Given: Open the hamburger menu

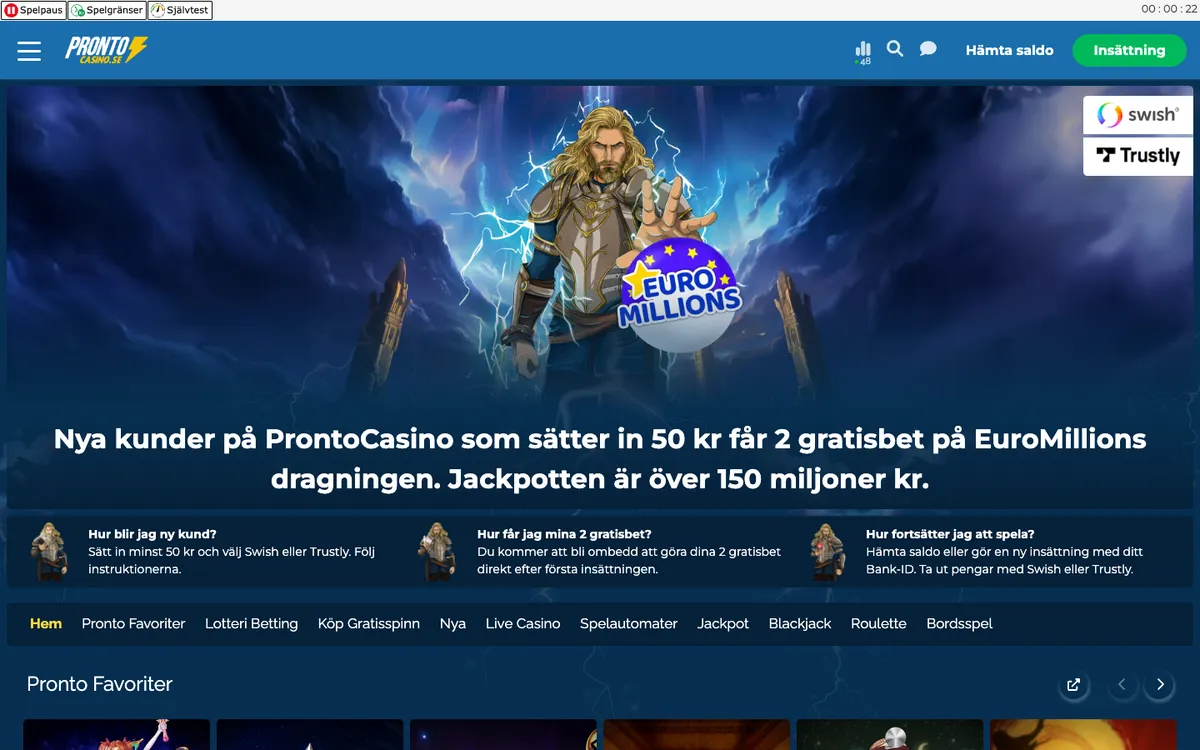Looking at the screenshot, I should (29, 51).
